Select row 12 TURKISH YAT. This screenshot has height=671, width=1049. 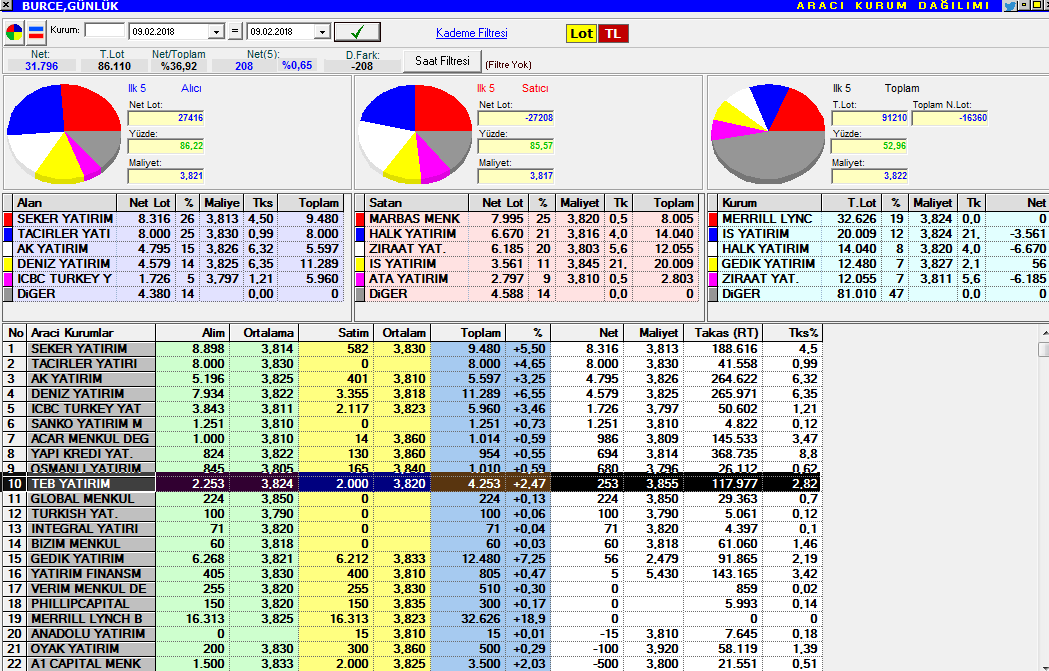coord(412,514)
